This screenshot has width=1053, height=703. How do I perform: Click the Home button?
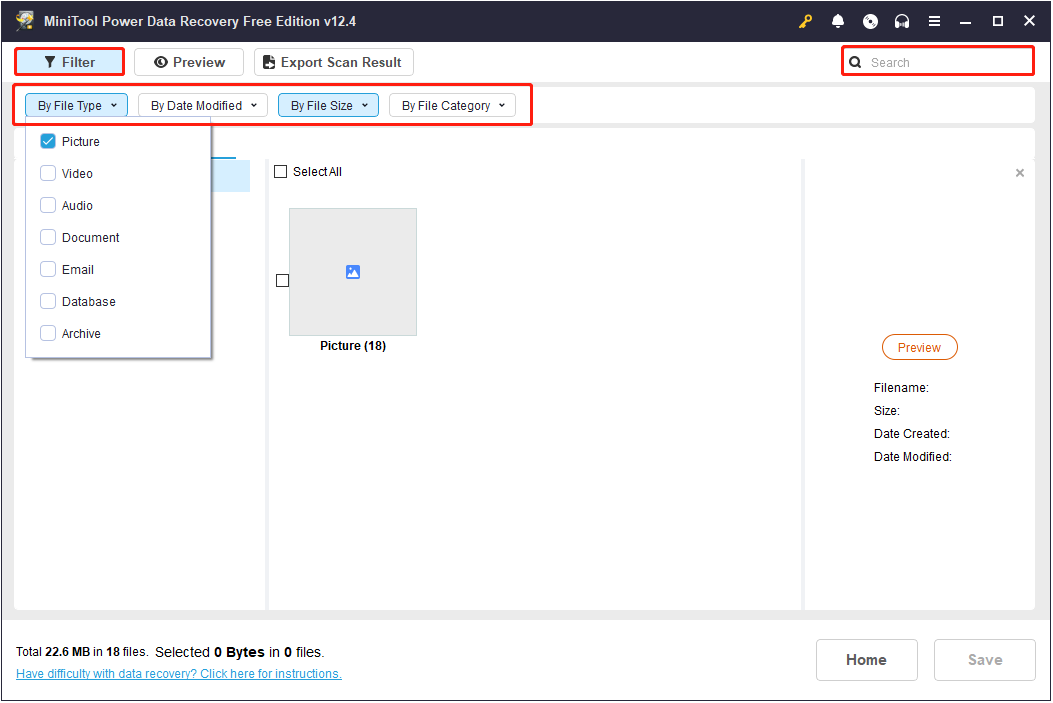pyautogui.click(x=866, y=660)
